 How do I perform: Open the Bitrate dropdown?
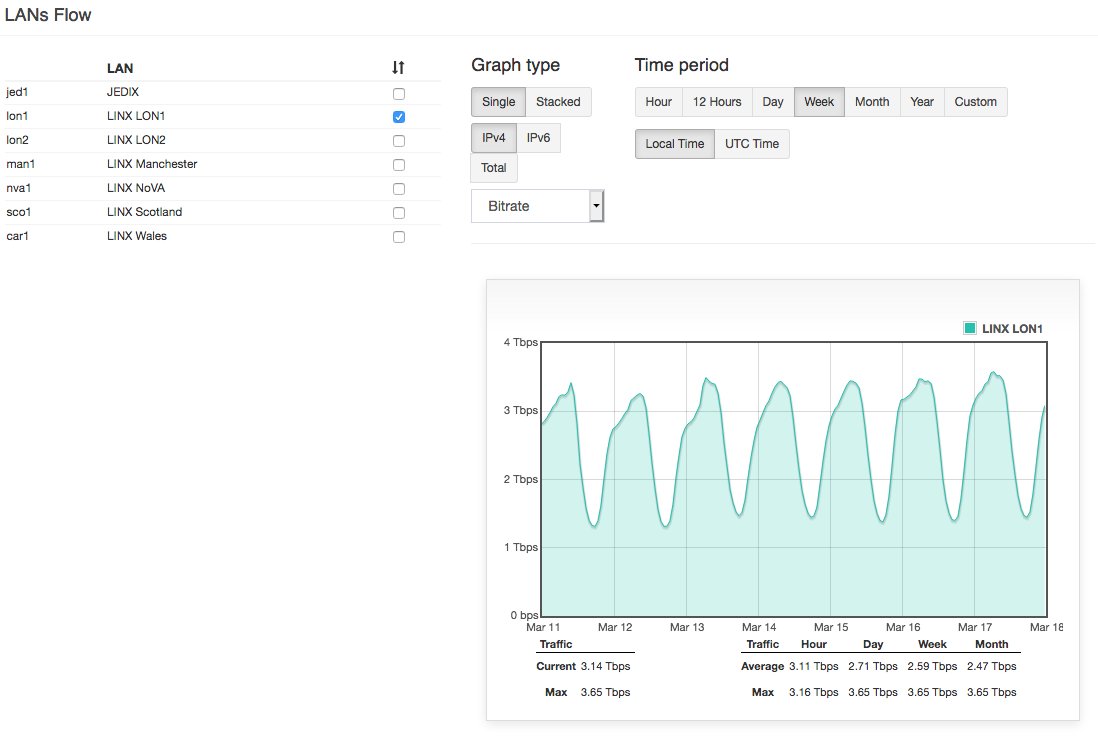(537, 206)
